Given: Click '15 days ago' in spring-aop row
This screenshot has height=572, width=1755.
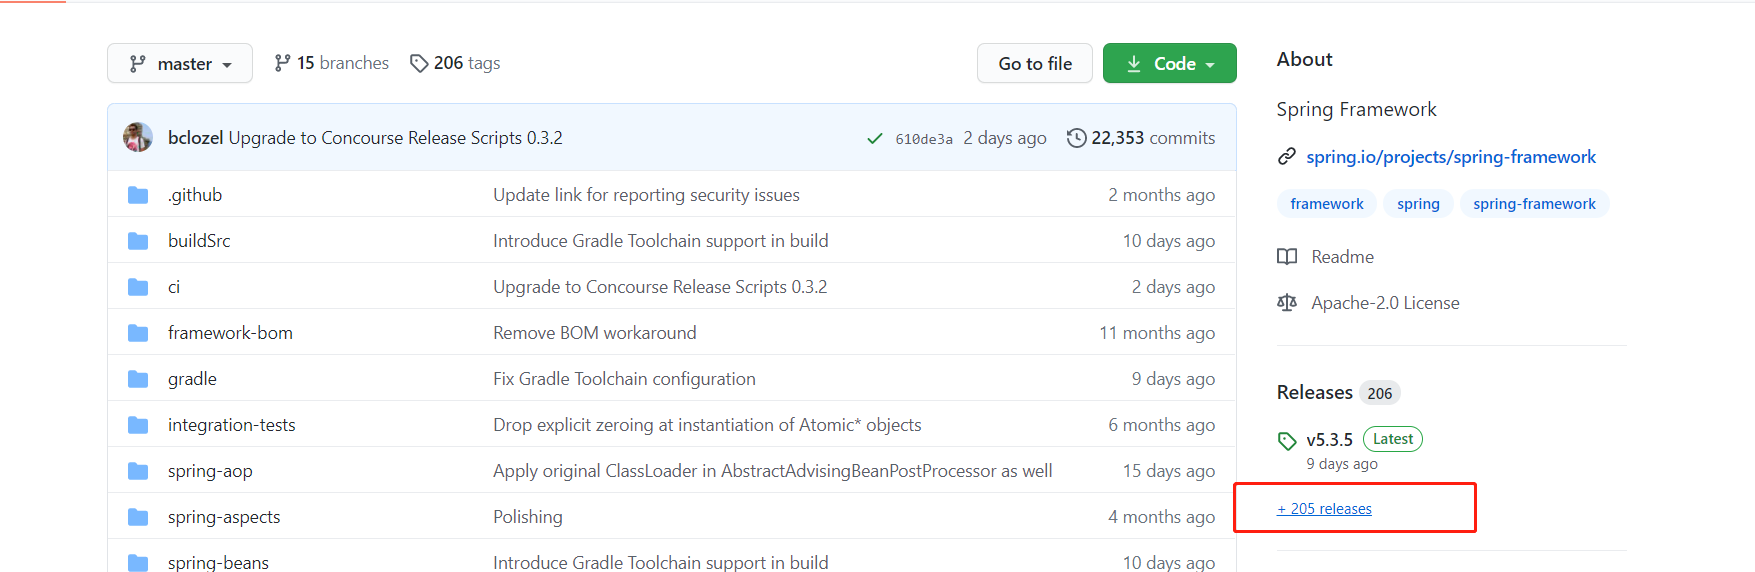Looking at the screenshot, I should [1169, 471].
